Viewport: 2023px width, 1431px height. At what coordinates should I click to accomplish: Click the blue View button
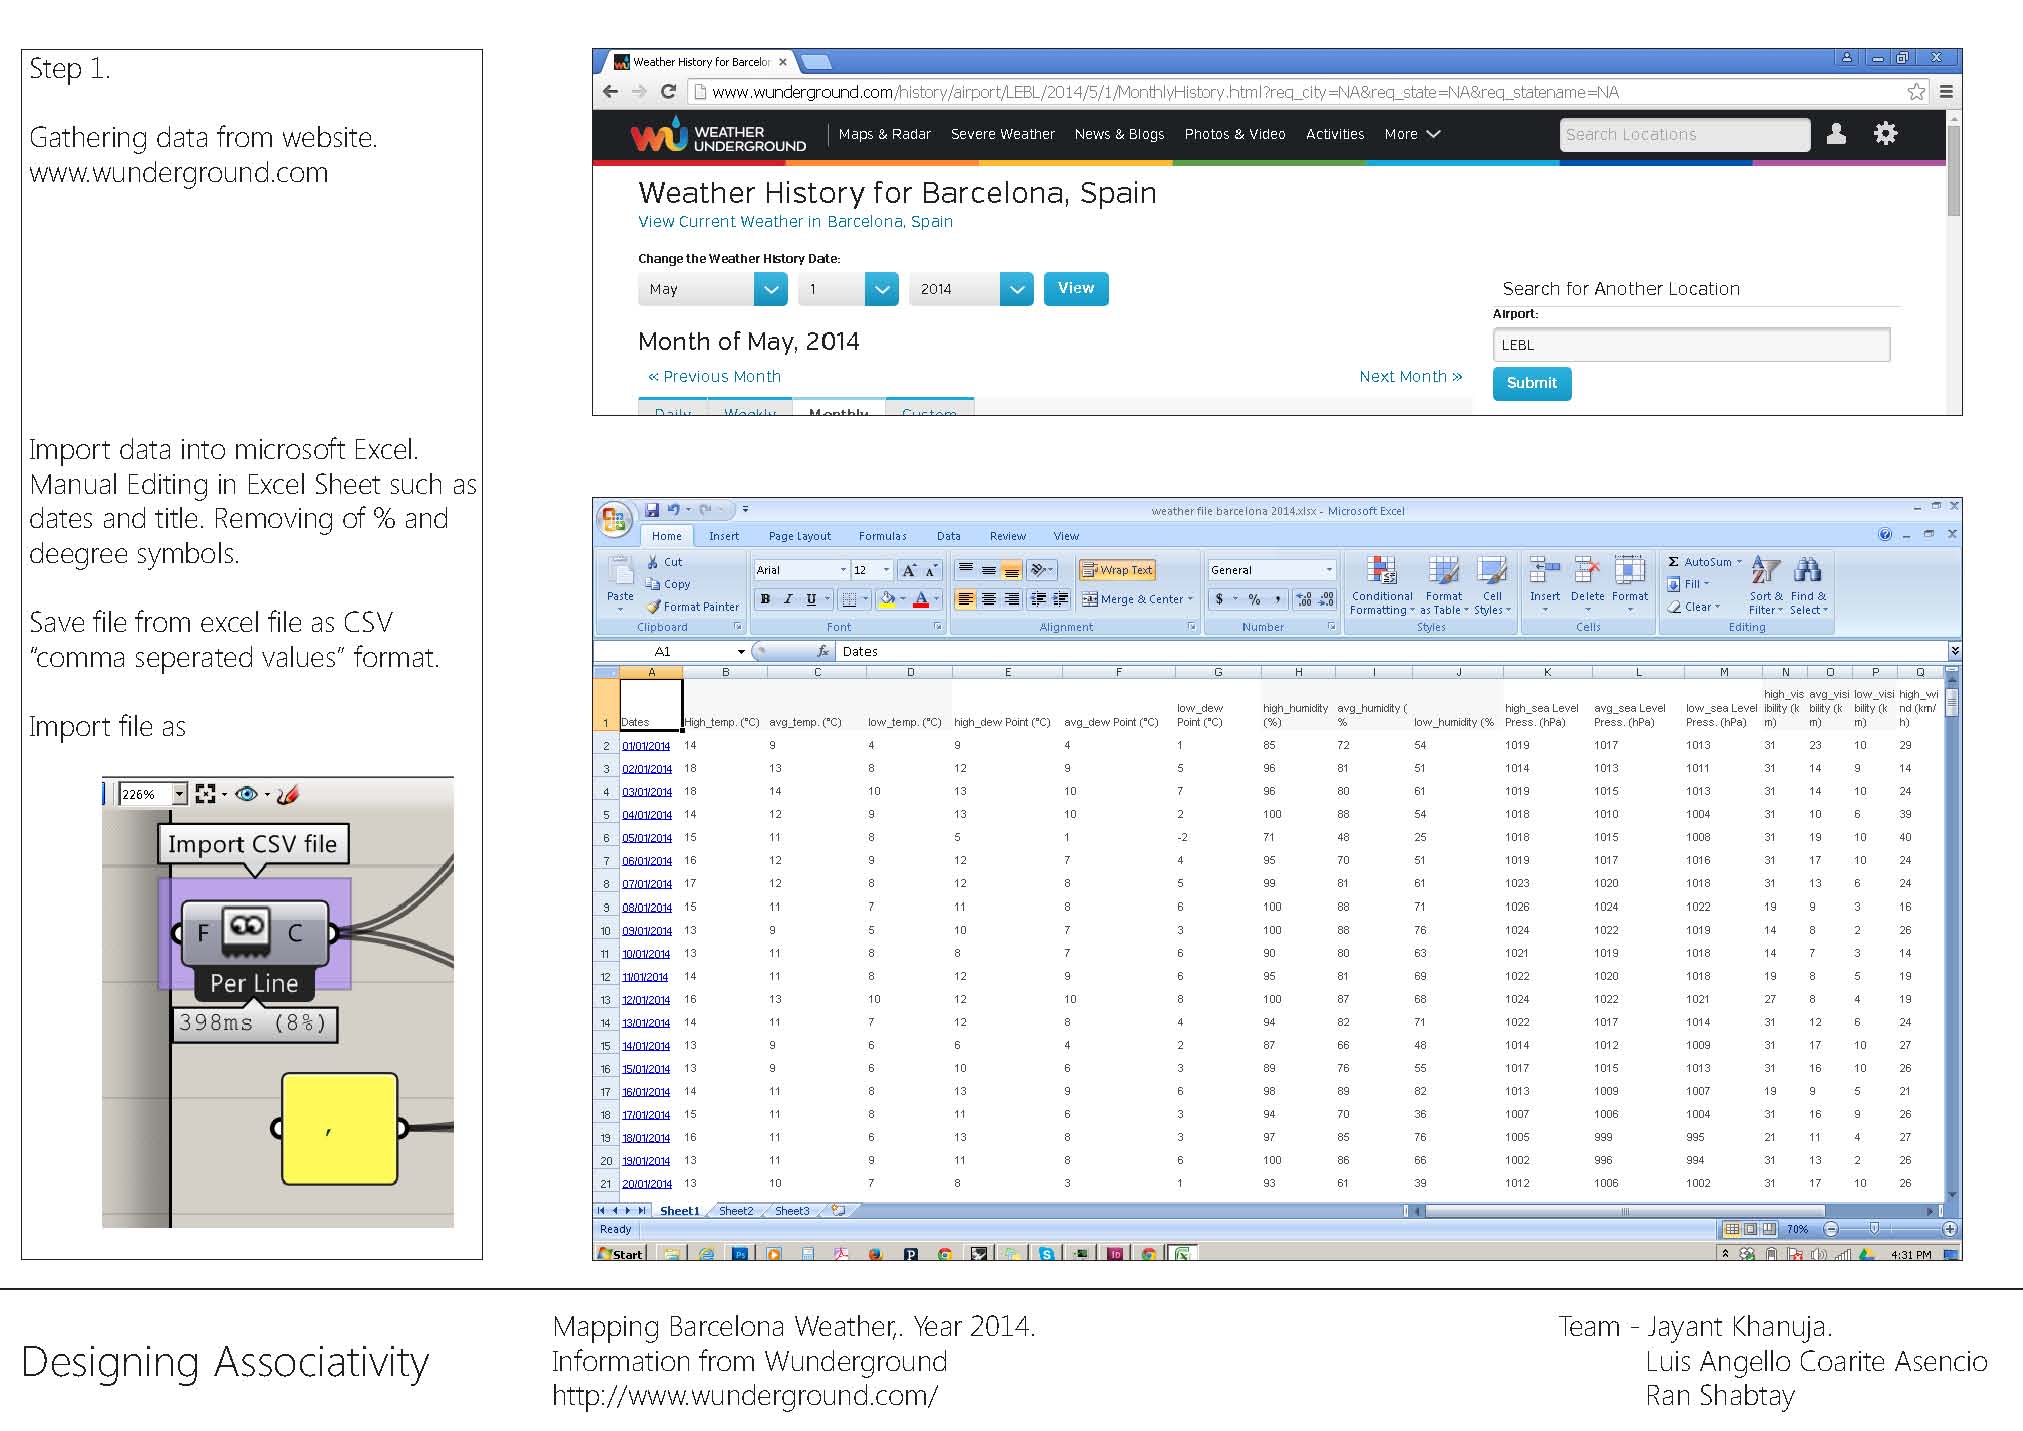[1076, 288]
